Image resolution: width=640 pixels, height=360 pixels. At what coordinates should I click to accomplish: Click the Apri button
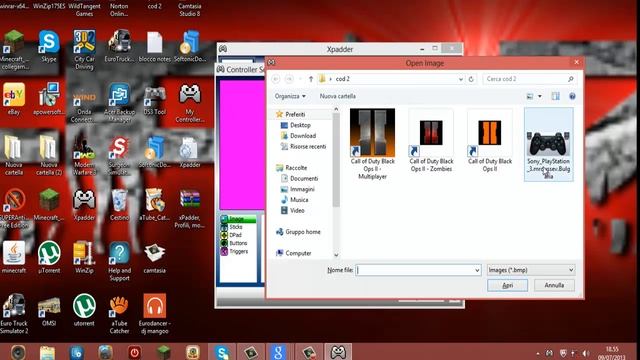(x=507, y=285)
